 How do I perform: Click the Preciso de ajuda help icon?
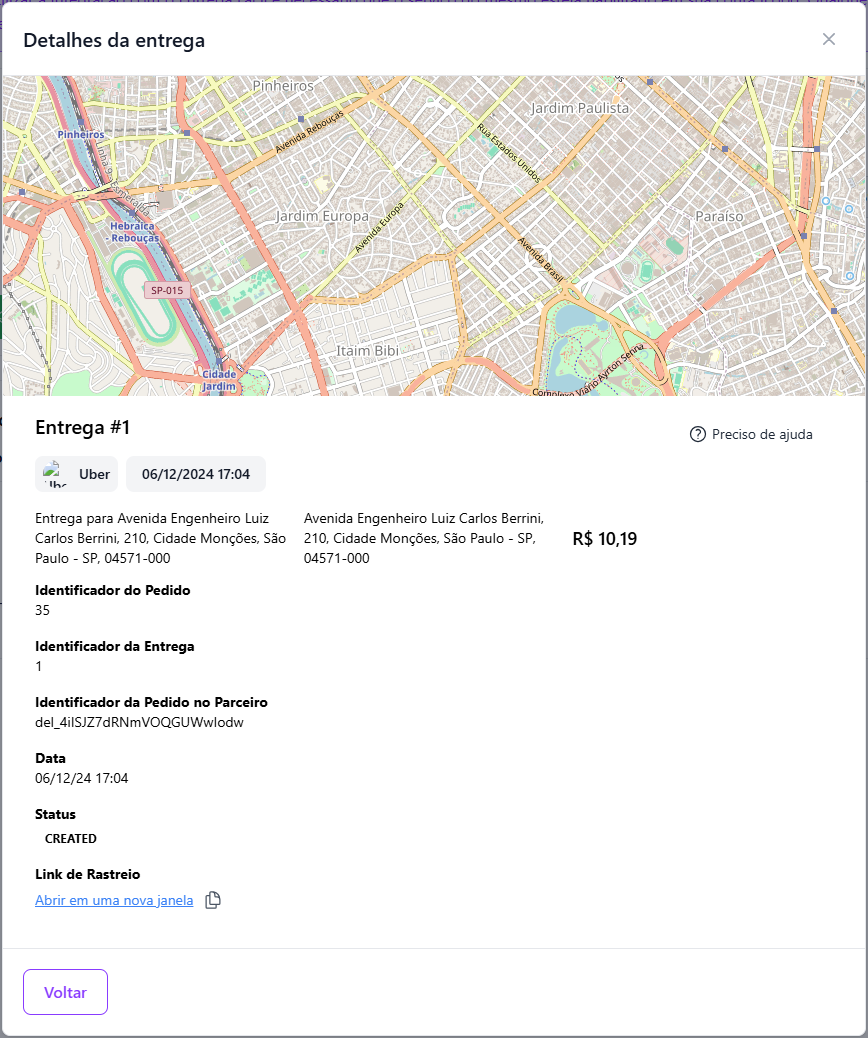pyautogui.click(x=698, y=435)
